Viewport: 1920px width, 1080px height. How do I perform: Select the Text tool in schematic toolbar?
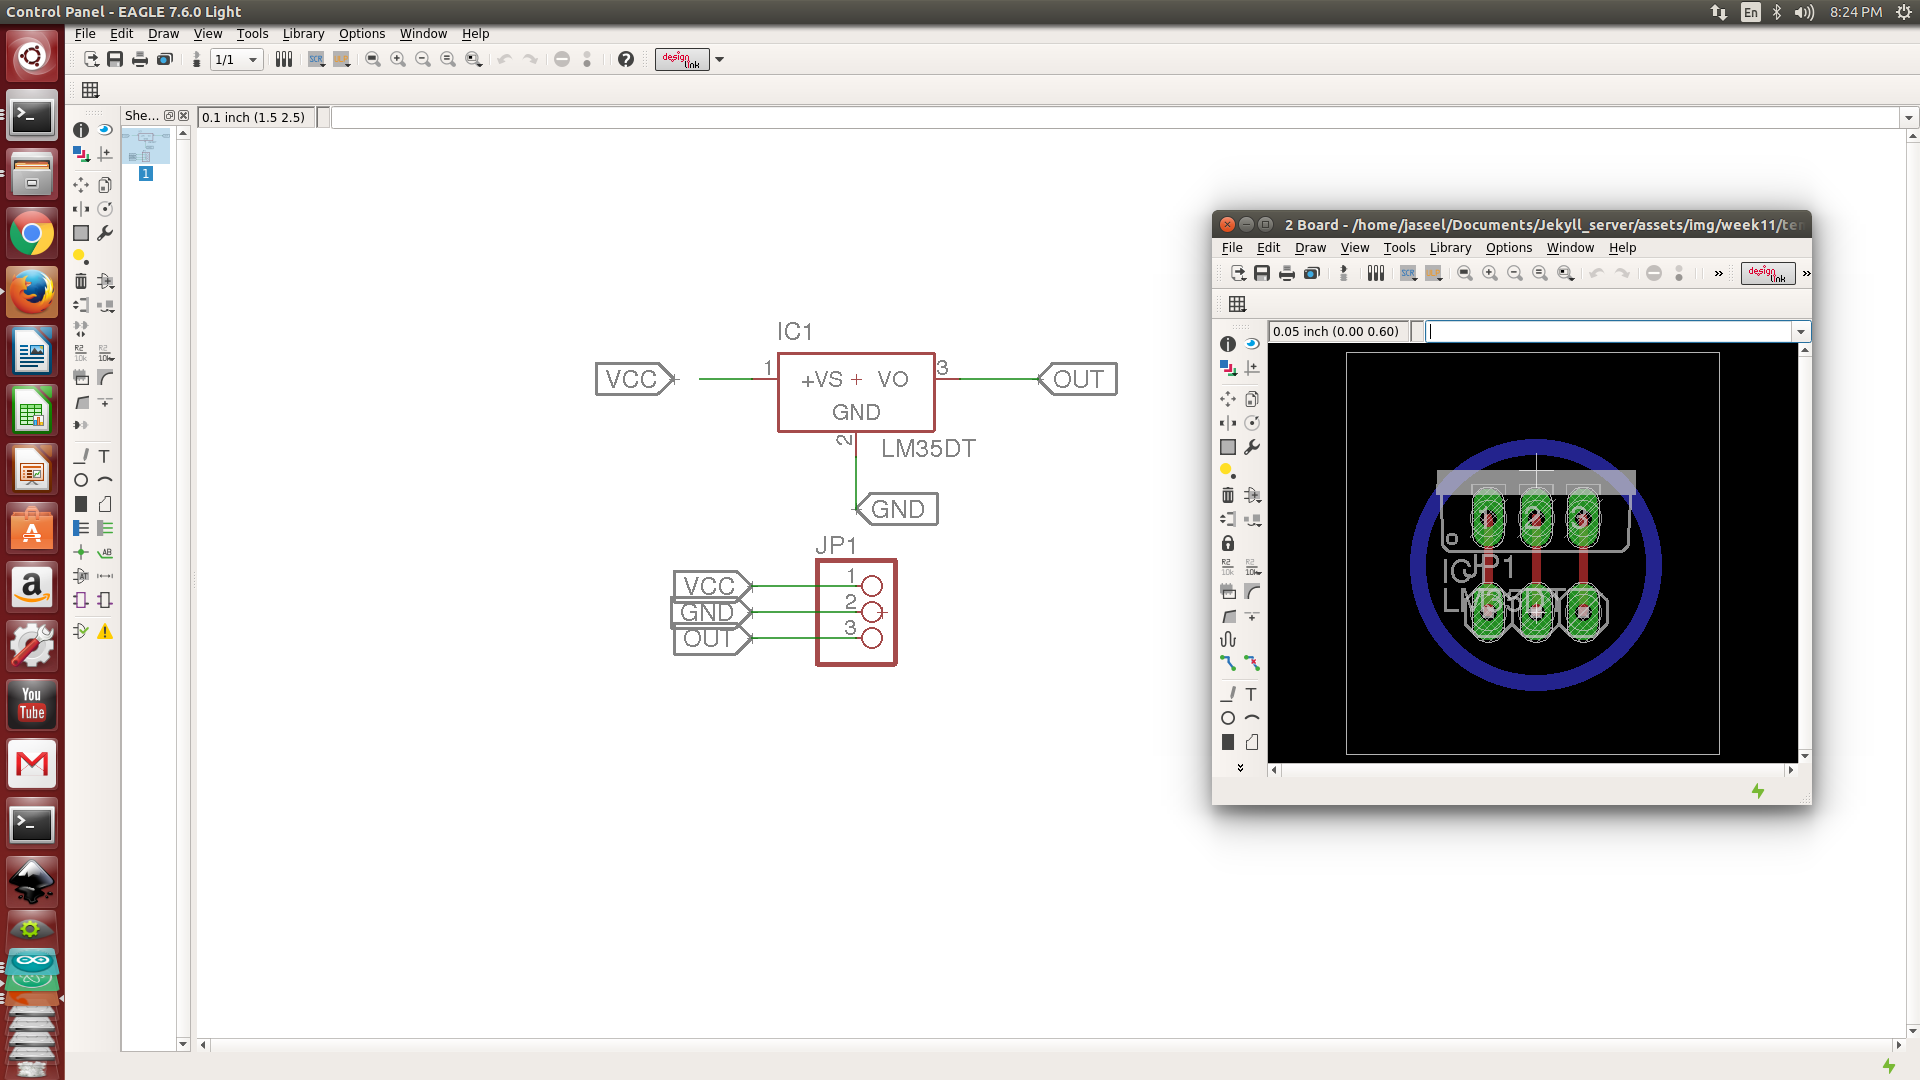105,456
